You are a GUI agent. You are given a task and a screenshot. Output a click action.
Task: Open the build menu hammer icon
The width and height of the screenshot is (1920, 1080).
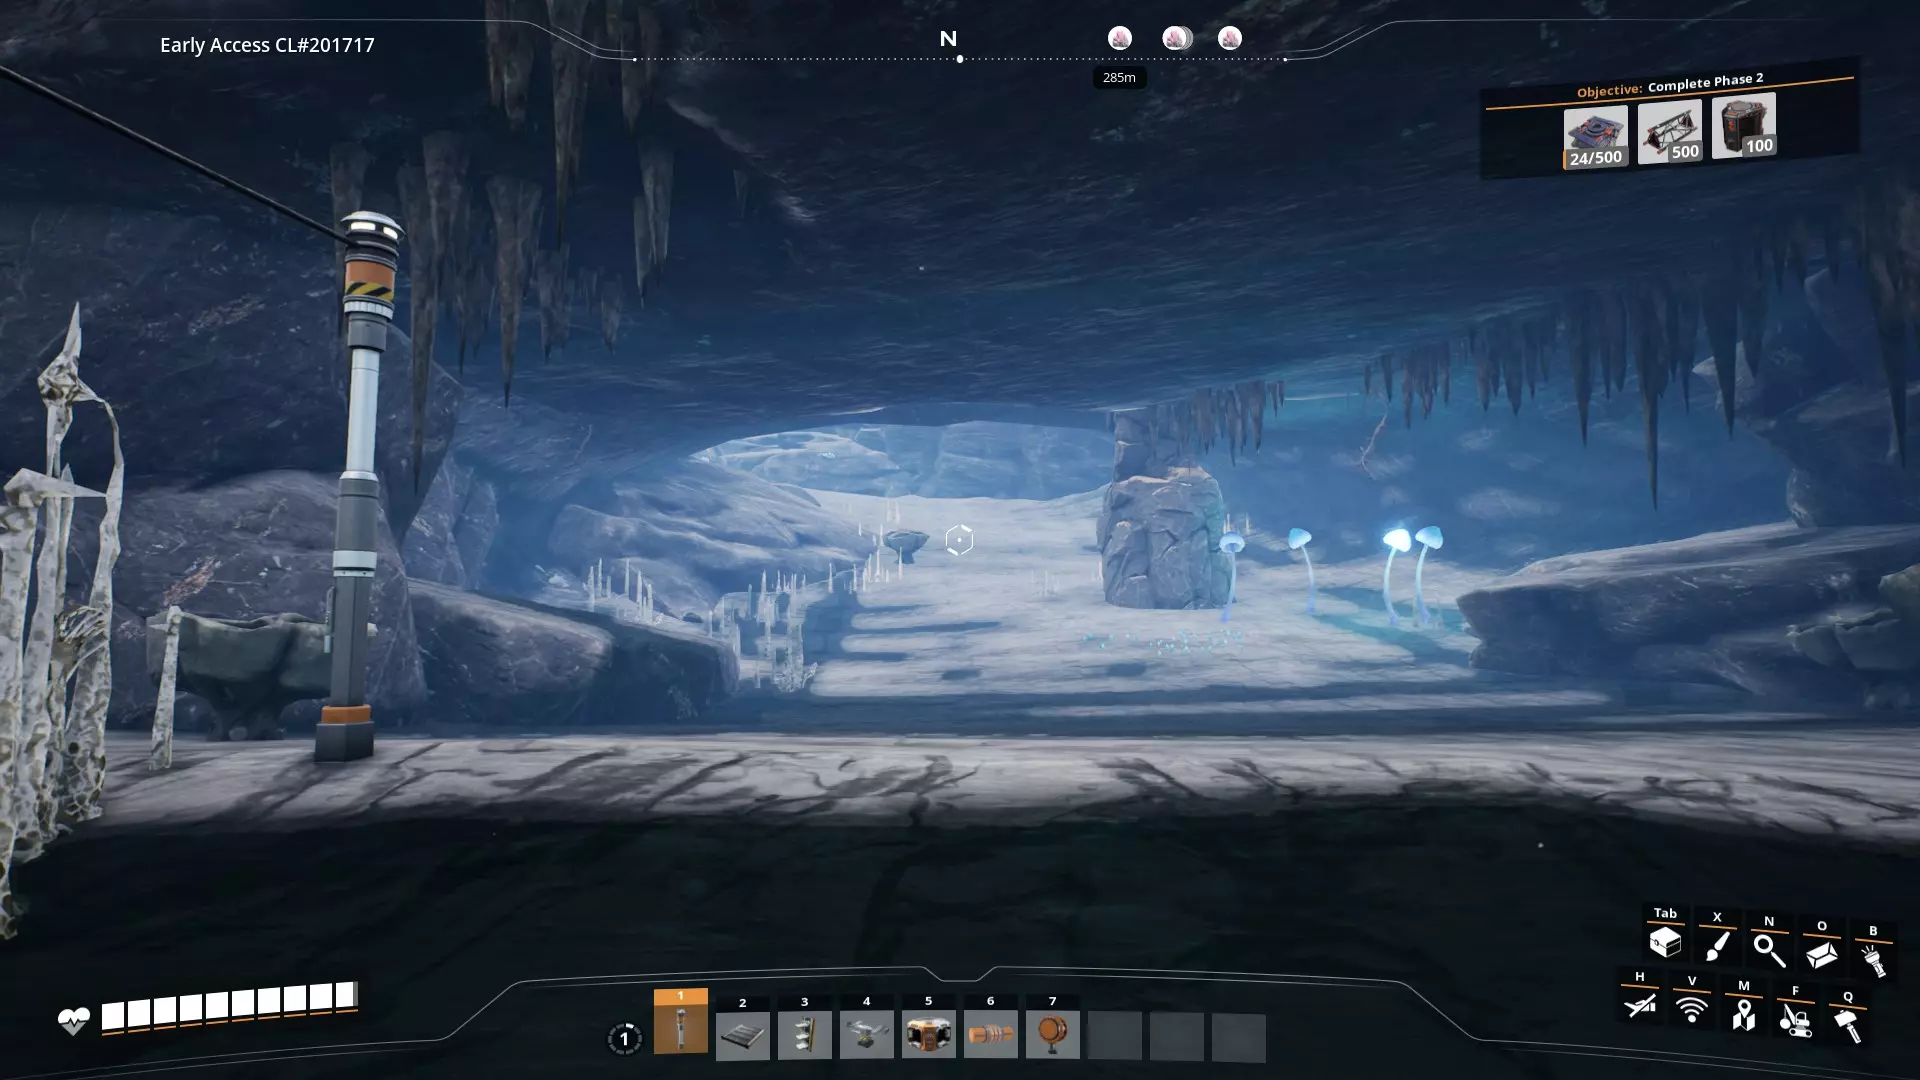(1848, 1025)
